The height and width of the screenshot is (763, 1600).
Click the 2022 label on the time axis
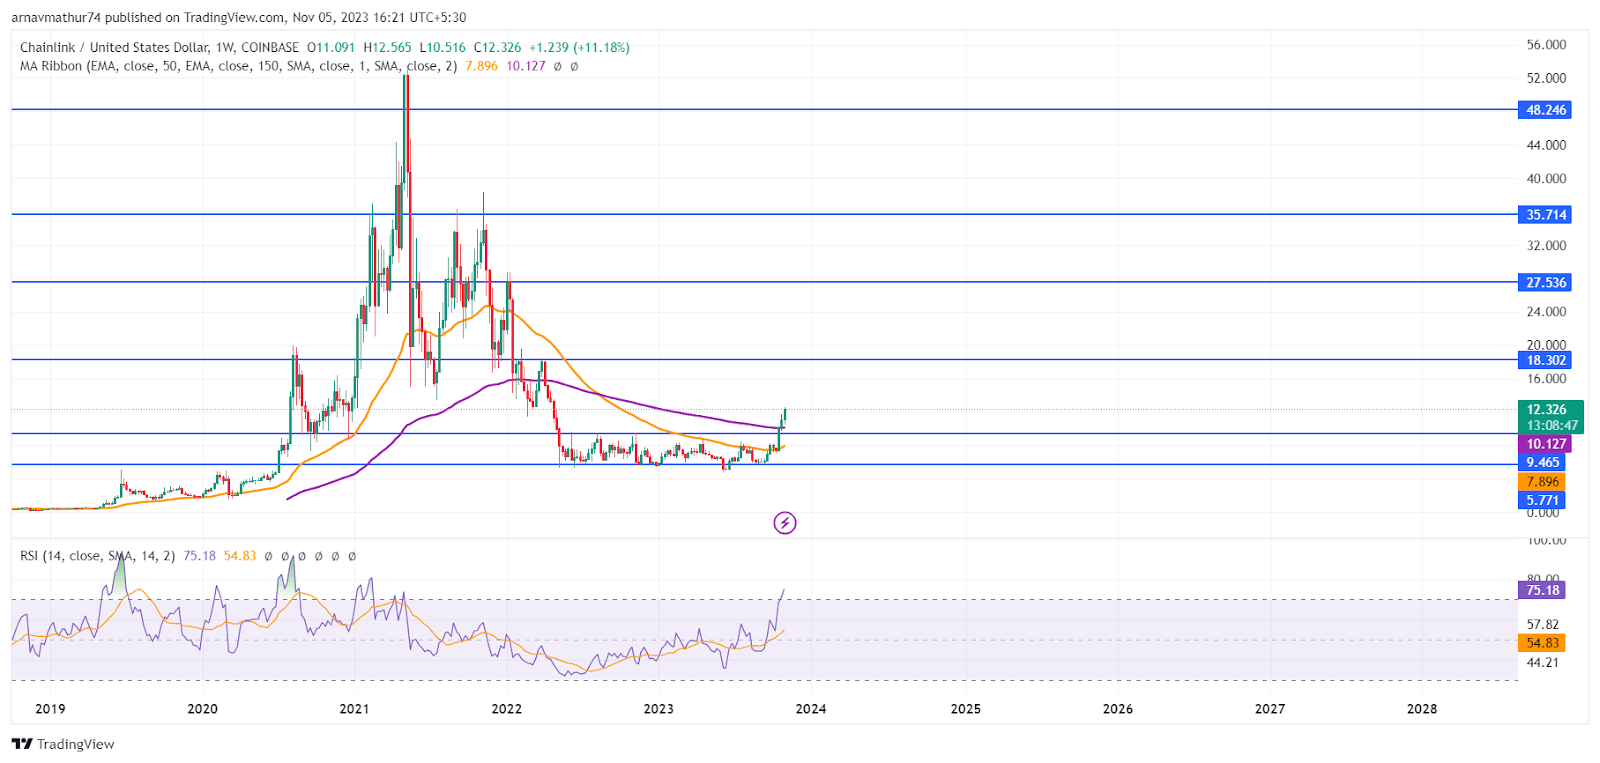pyautogui.click(x=506, y=709)
